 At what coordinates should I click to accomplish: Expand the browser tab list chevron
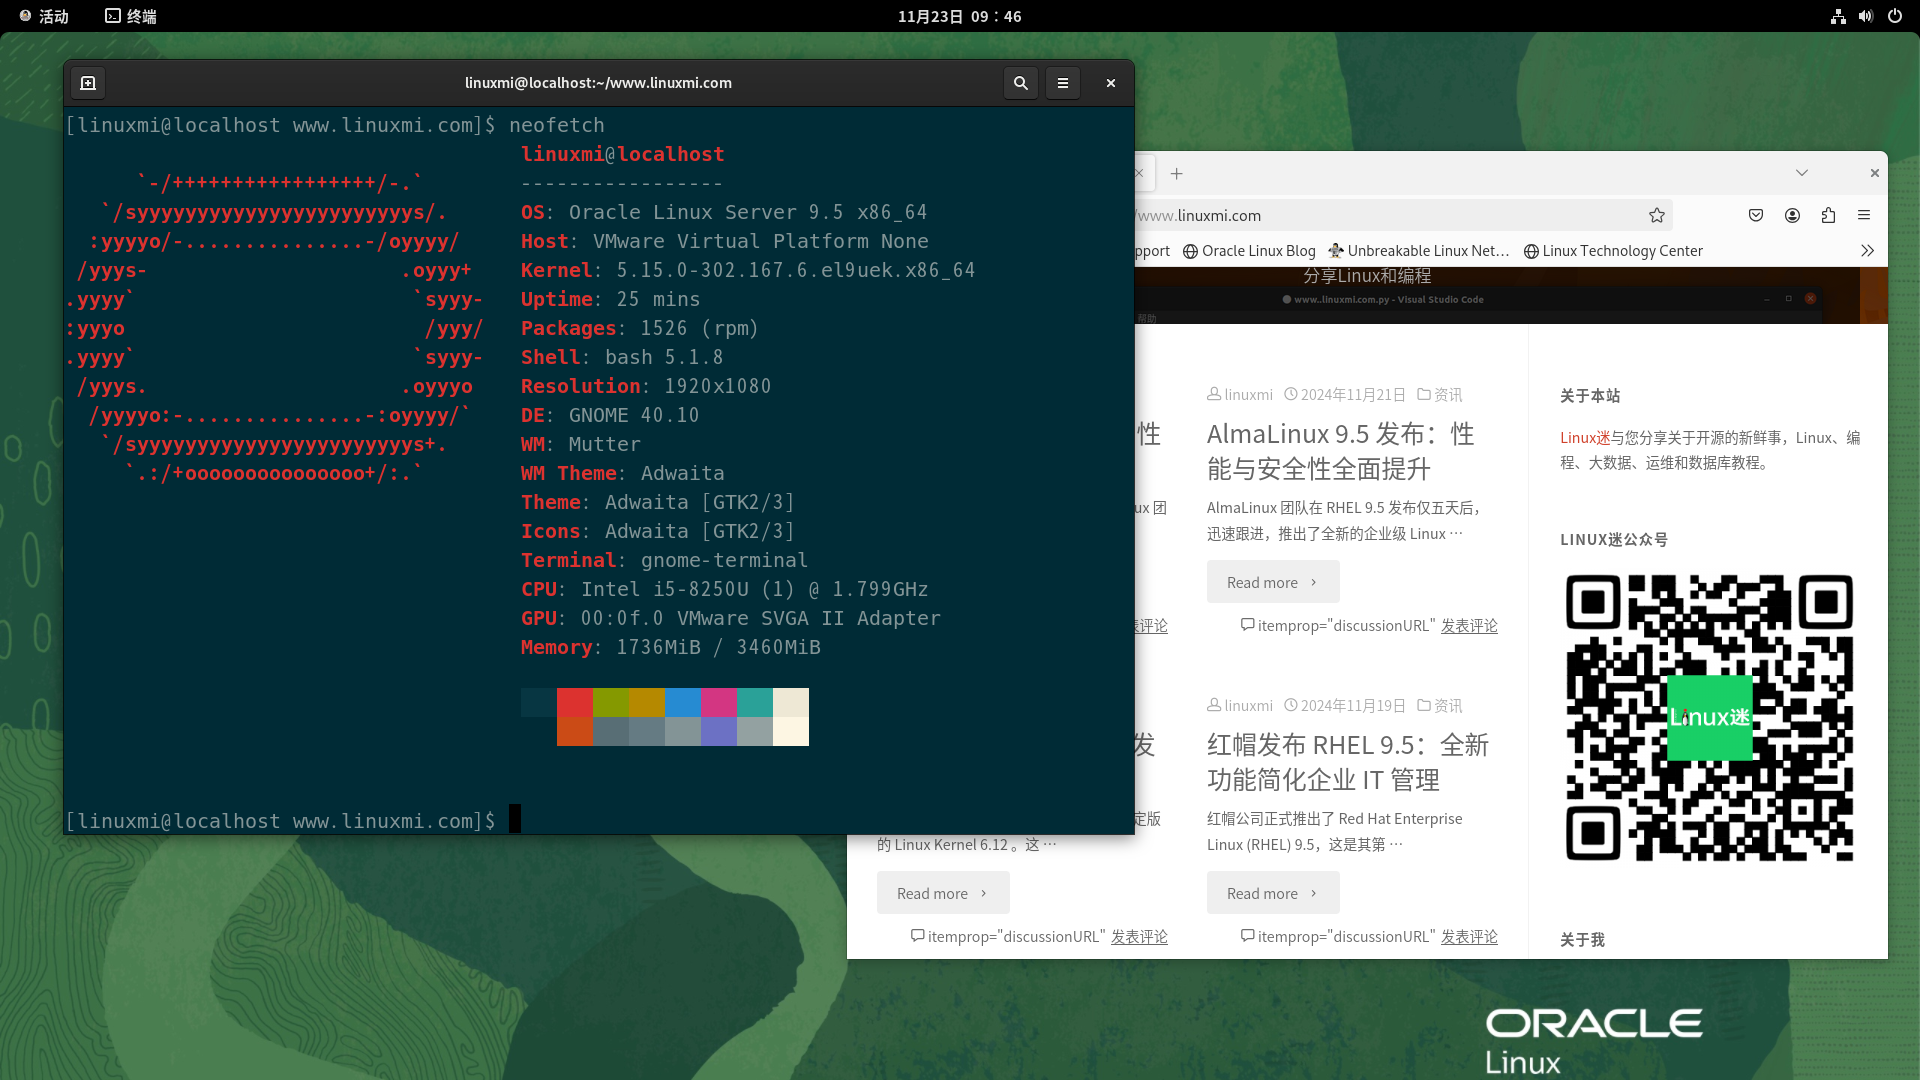[x=1801, y=173]
